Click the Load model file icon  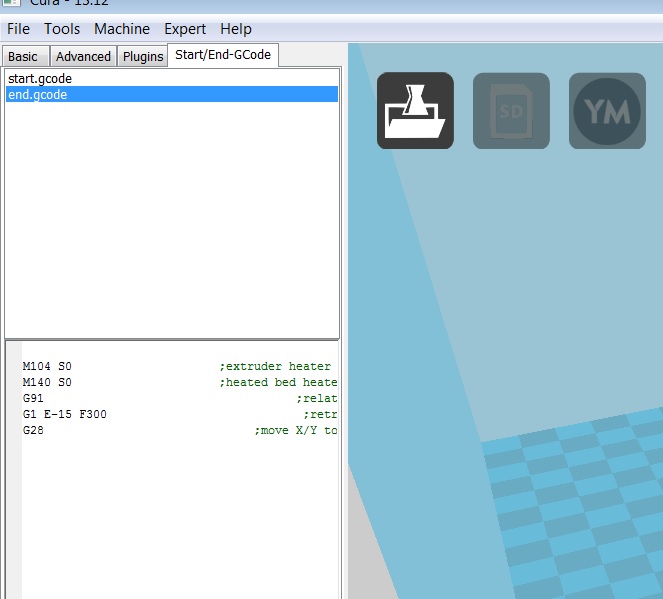(415, 111)
